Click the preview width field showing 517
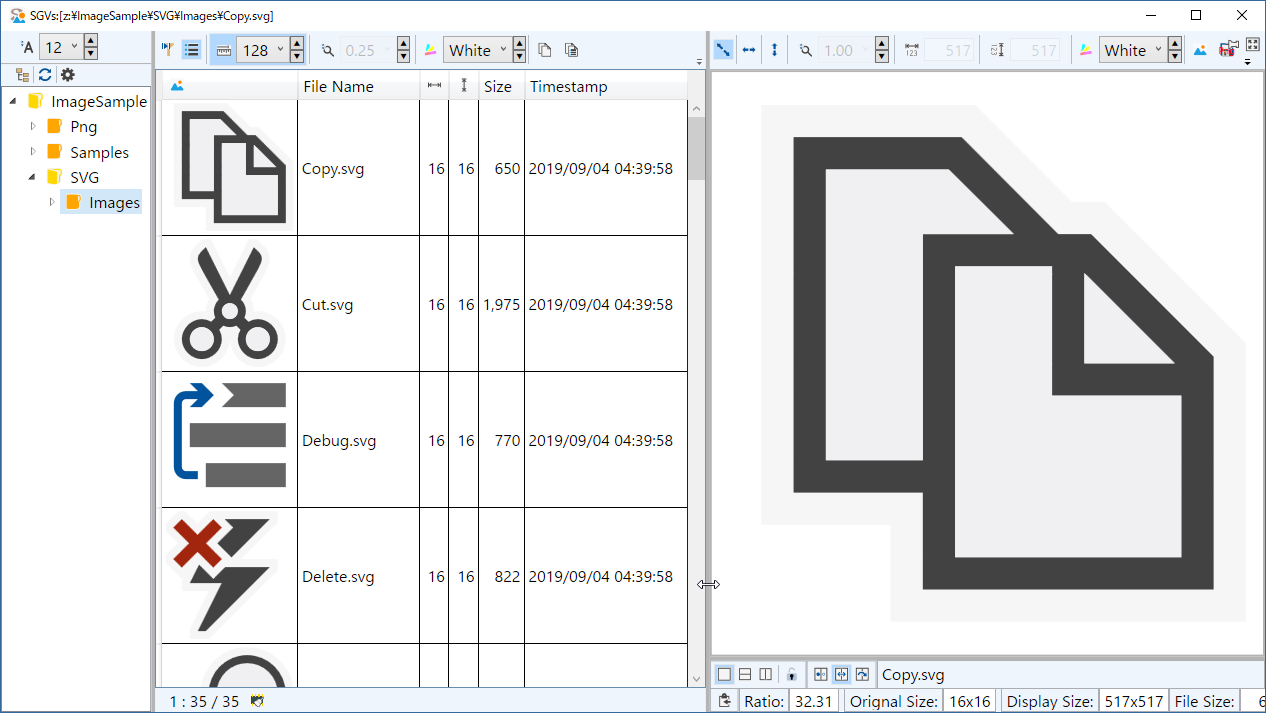The width and height of the screenshot is (1266, 713). pos(949,50)
